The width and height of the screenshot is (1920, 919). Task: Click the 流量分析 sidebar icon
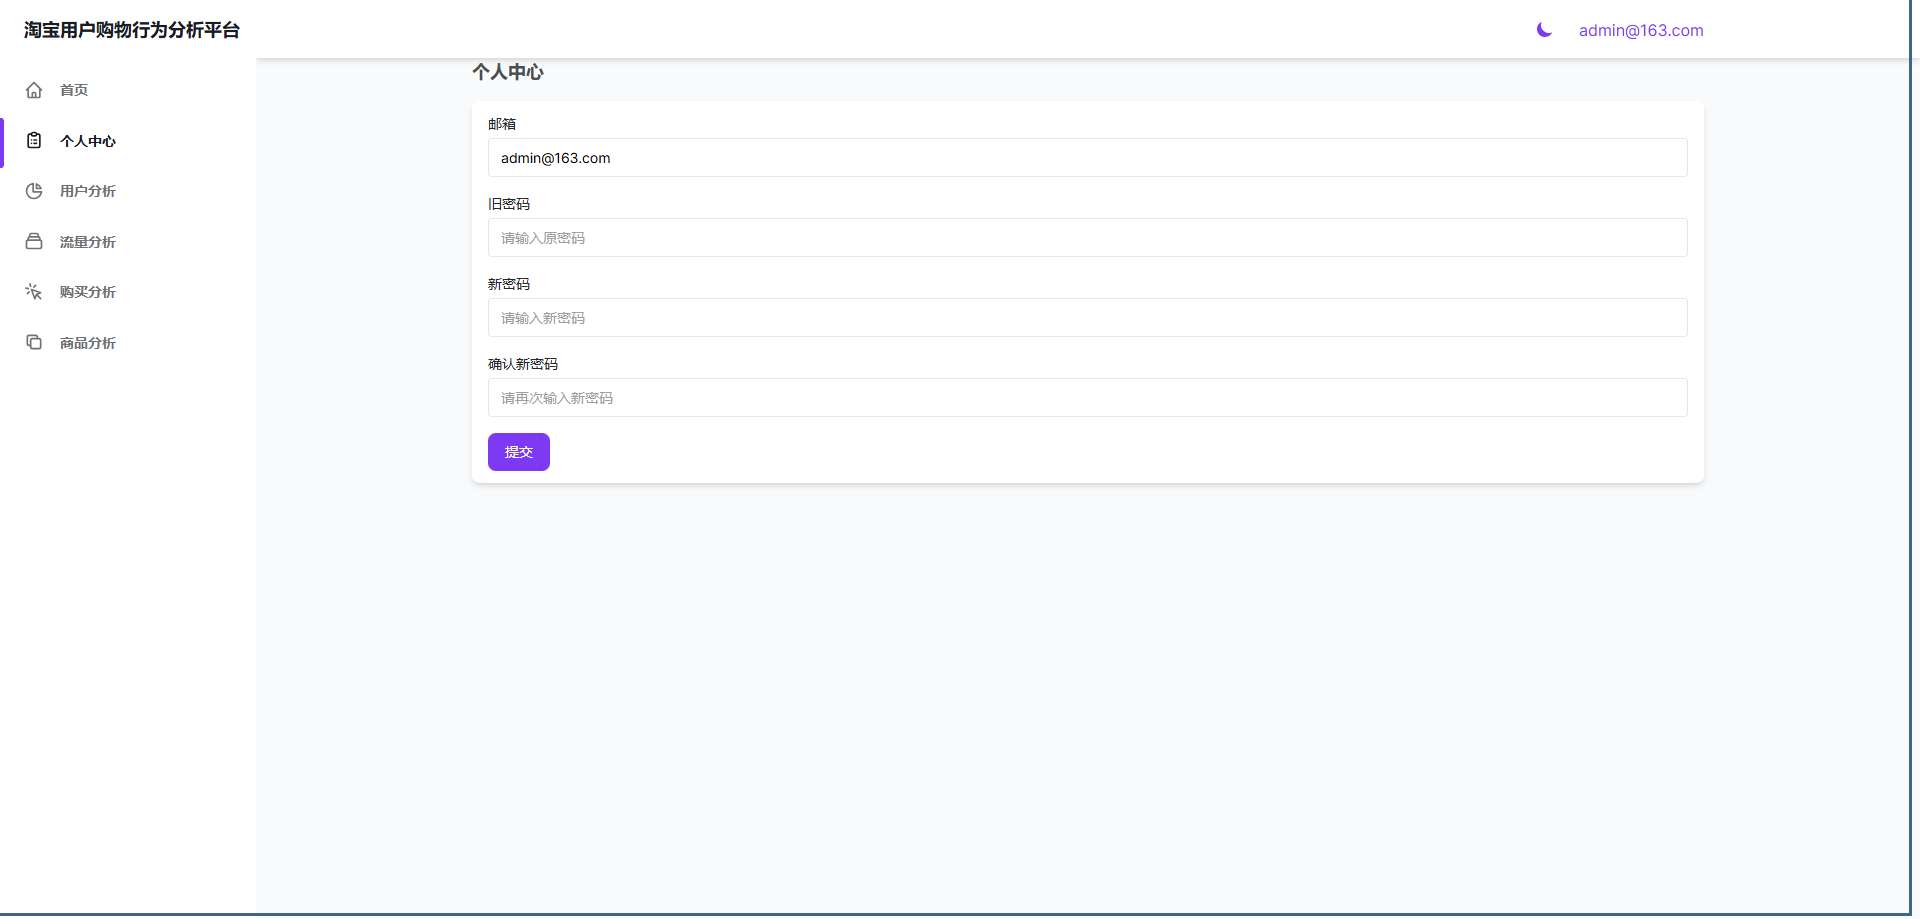[x=34, y=242]
